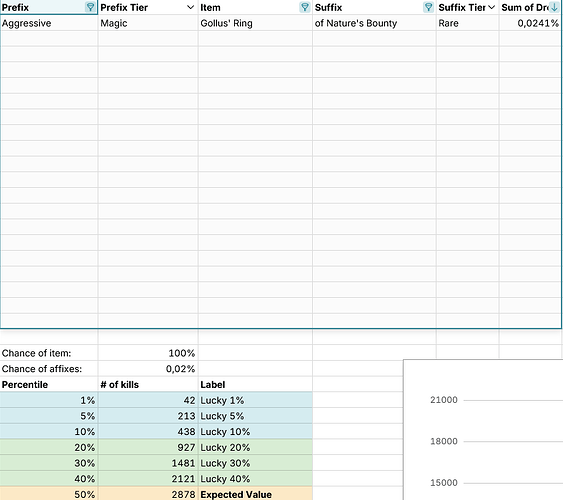Viewport: 563px width, 500px height.
Task: Click the Expected Value label cell
Action: pyautogui.click(x=255, y=494)
